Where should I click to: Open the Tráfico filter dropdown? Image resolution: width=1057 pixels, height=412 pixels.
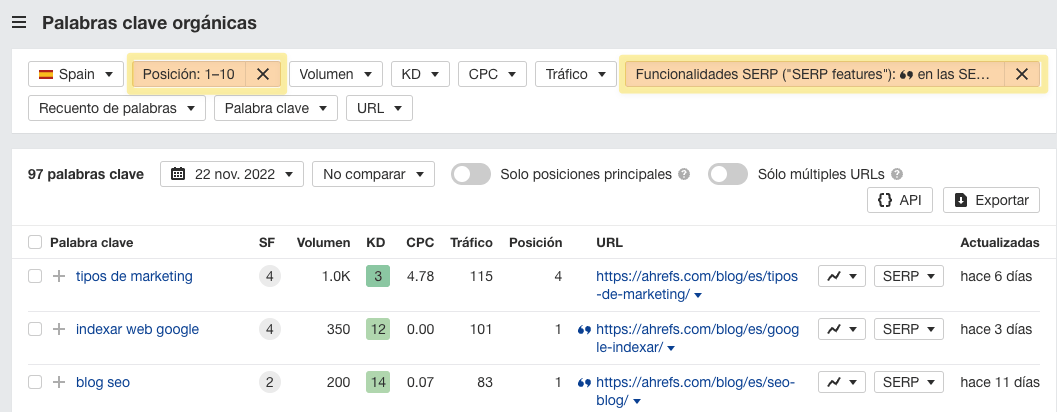[x=576, y=74]
